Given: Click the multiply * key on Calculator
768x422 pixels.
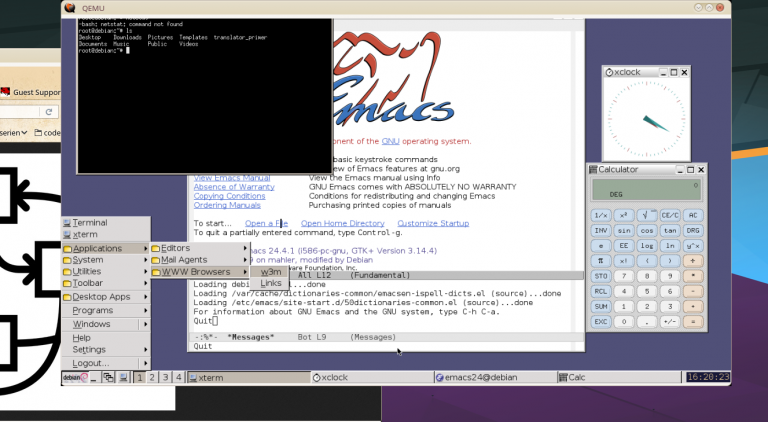Looking at the screenshot, I should coord(693,276).
